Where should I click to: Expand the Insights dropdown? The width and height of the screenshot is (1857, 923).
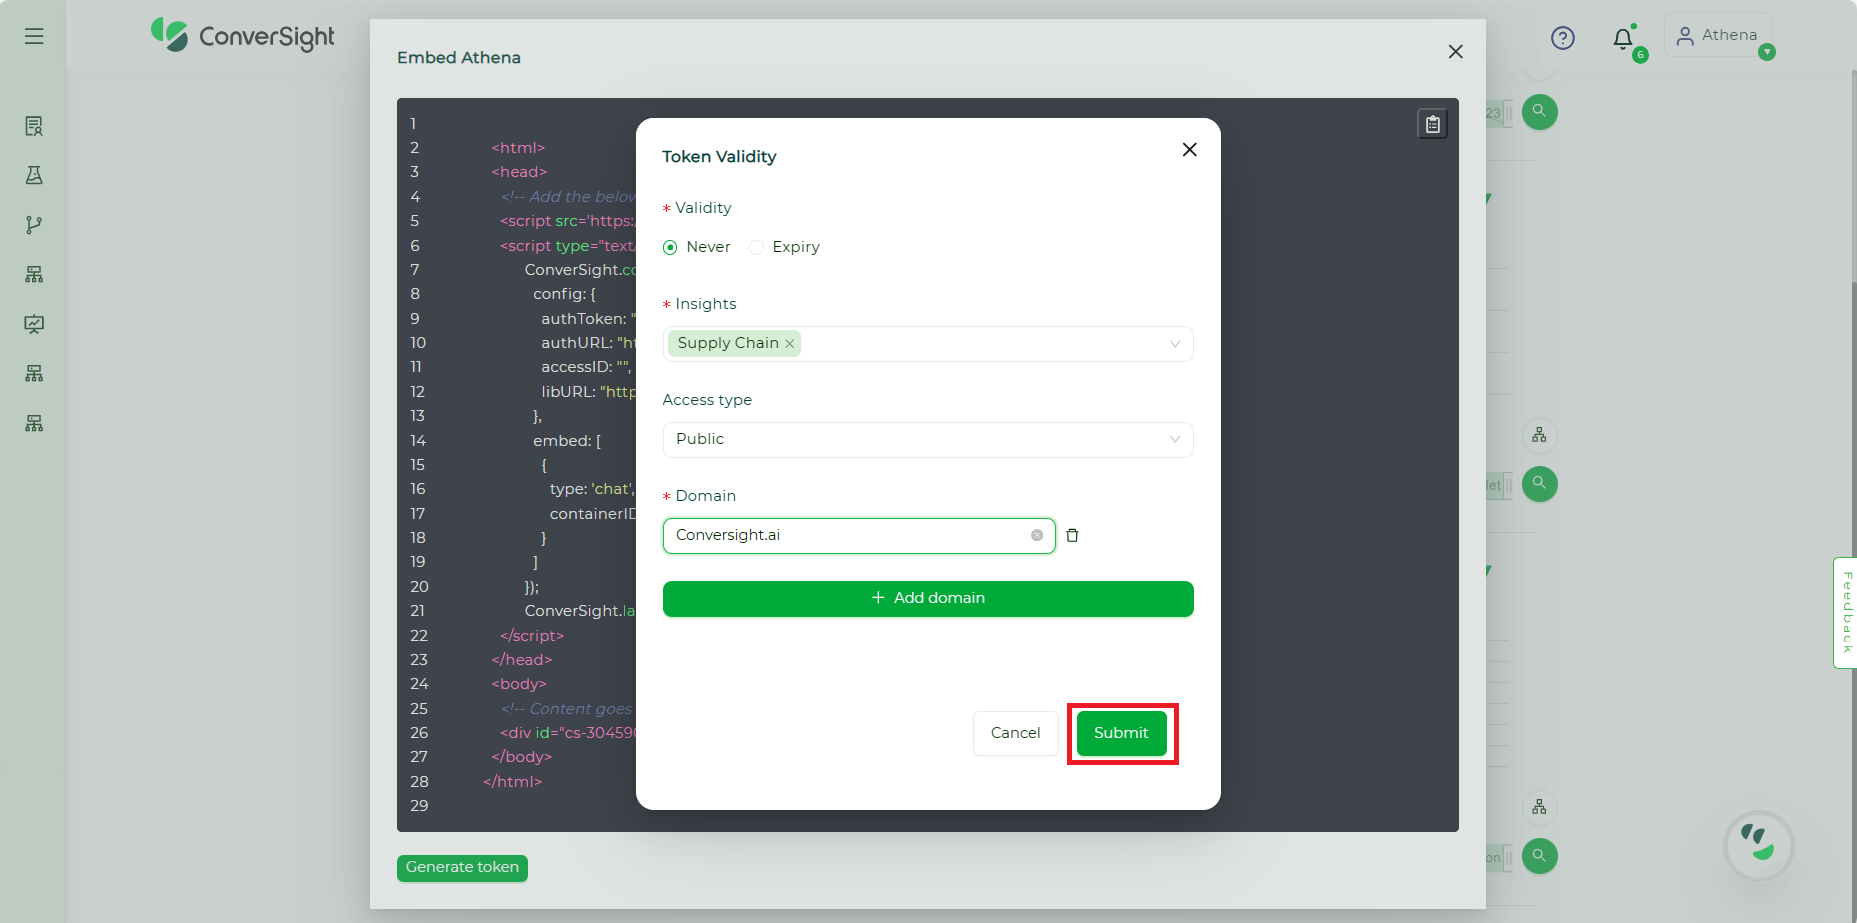(x=1175, y=344)
